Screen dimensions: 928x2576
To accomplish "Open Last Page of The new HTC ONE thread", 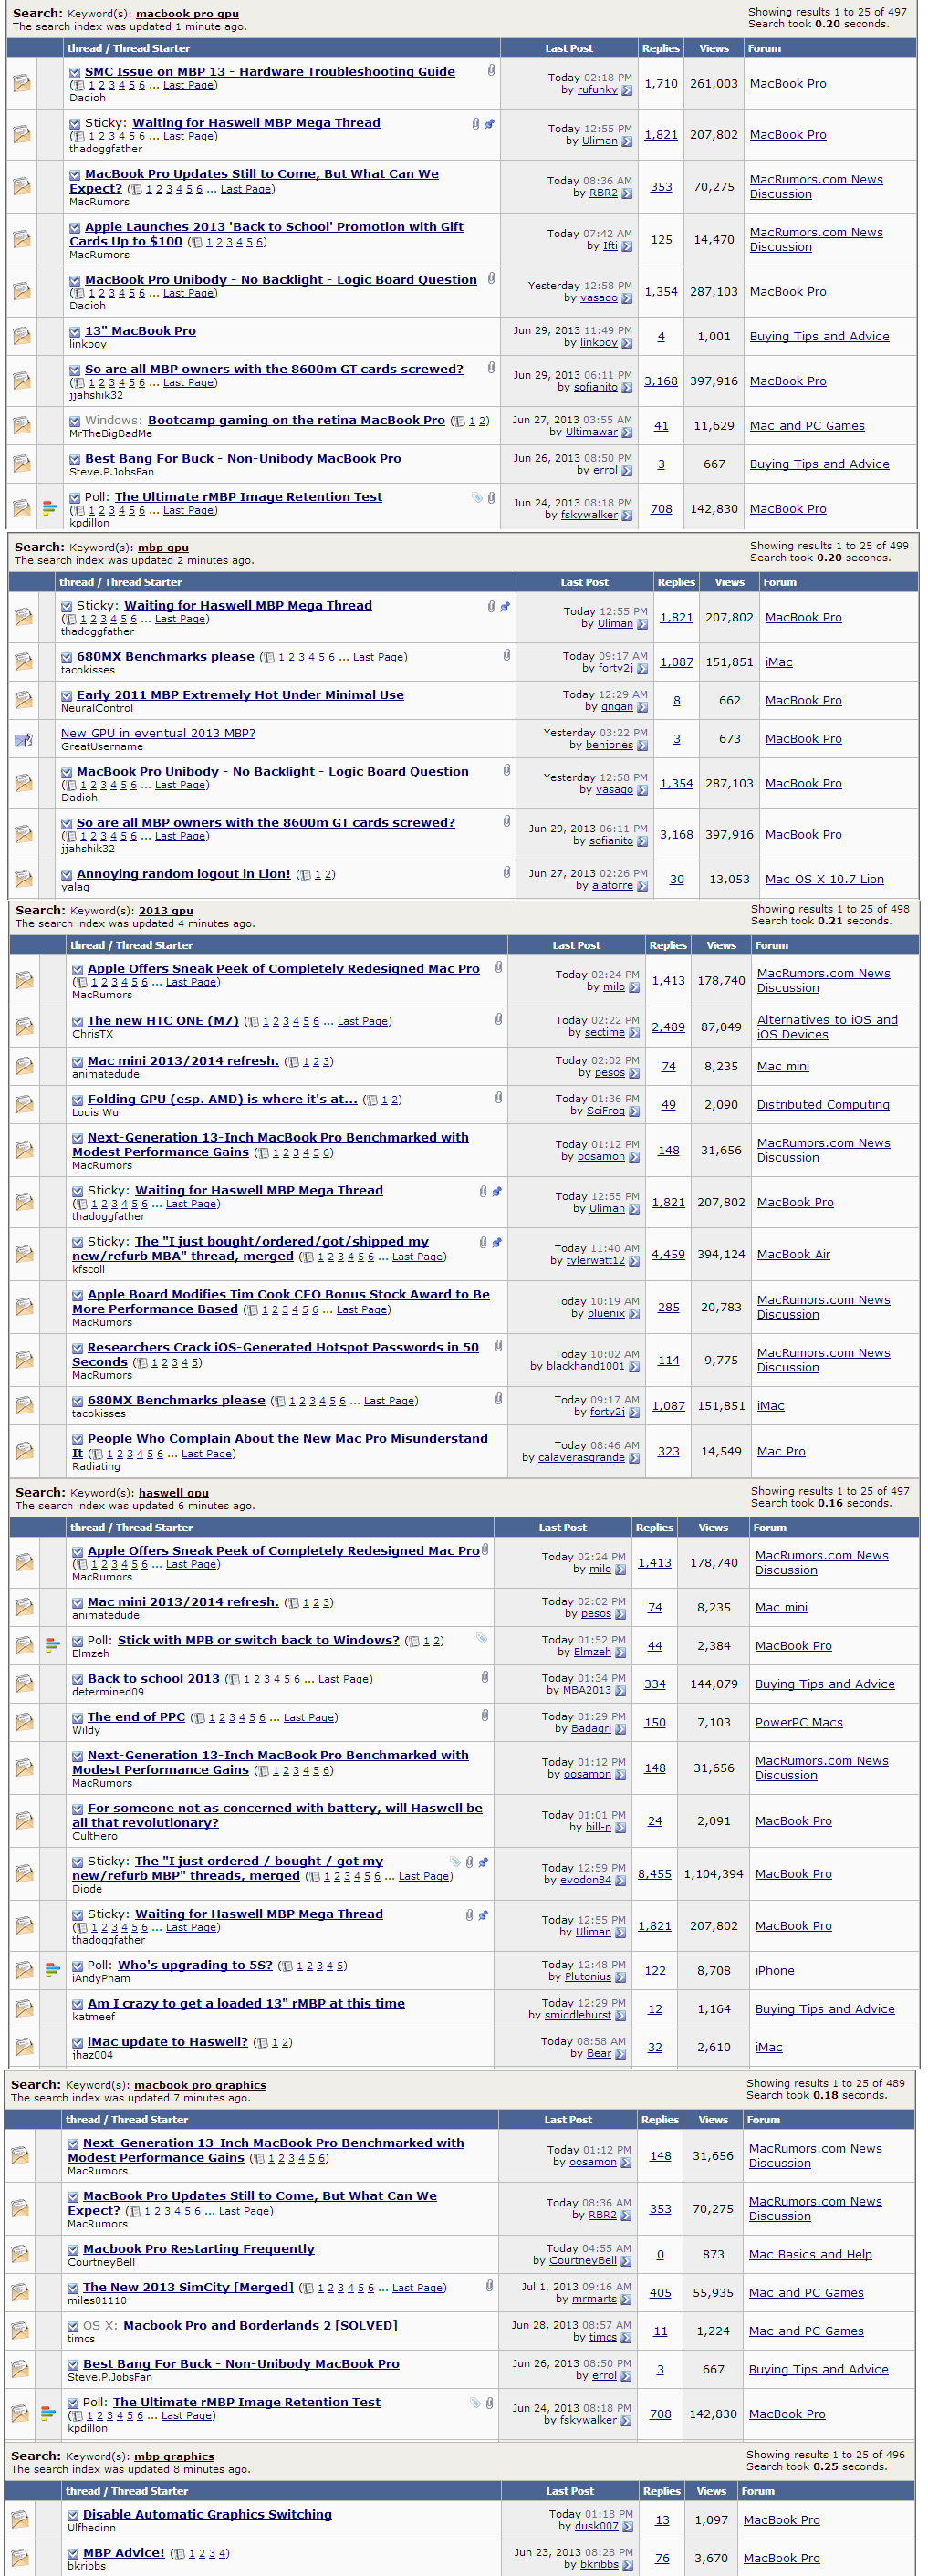I will (363, 1022).
